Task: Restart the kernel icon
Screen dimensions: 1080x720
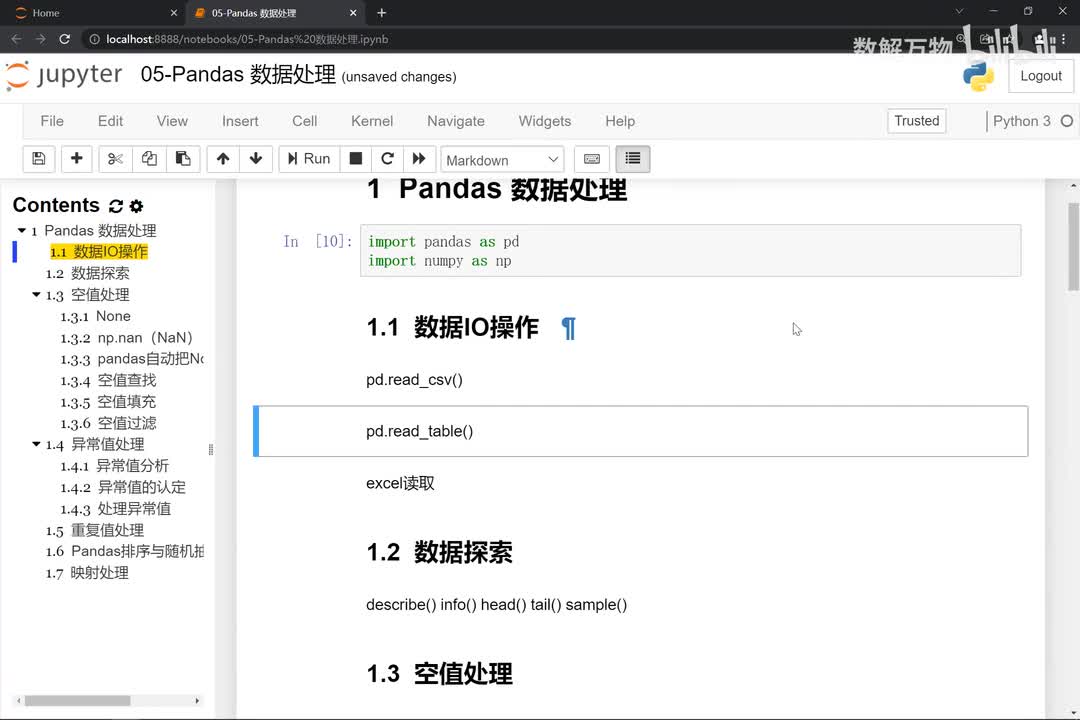Action: 387,159
